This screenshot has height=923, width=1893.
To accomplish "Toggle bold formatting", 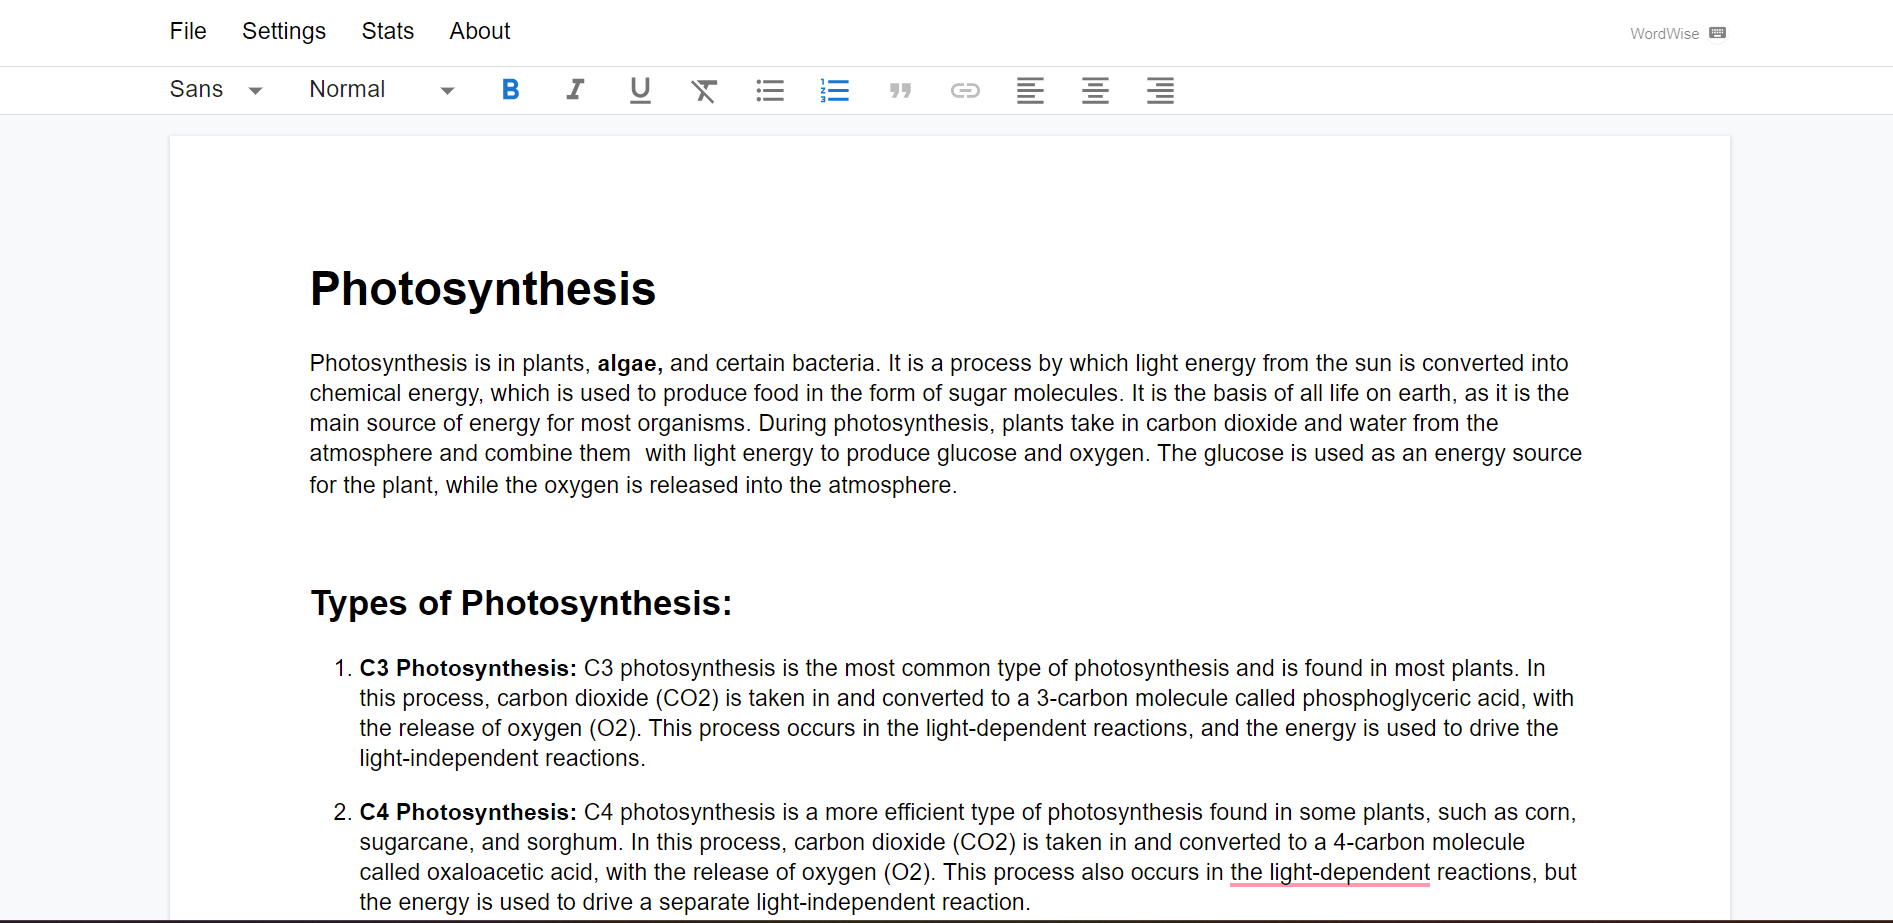I will (x=510, y=90).
